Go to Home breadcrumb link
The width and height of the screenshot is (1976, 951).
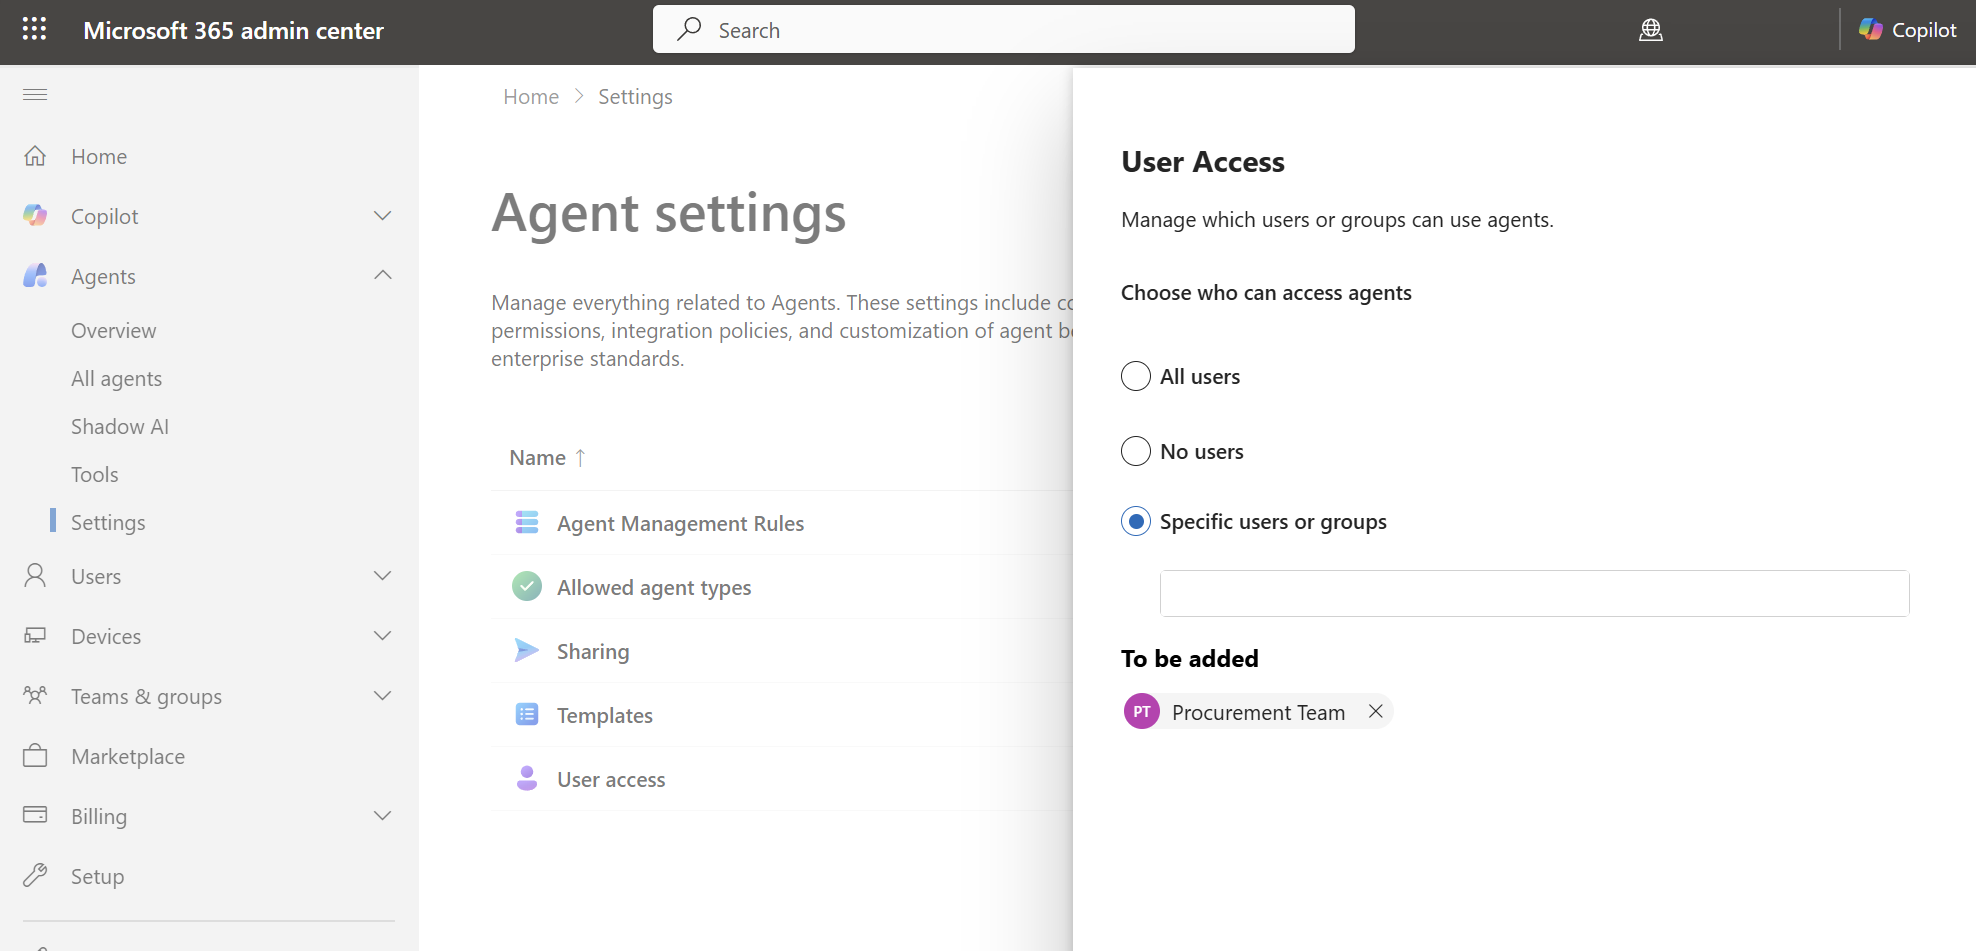pyautogui.click(x=531, y=97)
